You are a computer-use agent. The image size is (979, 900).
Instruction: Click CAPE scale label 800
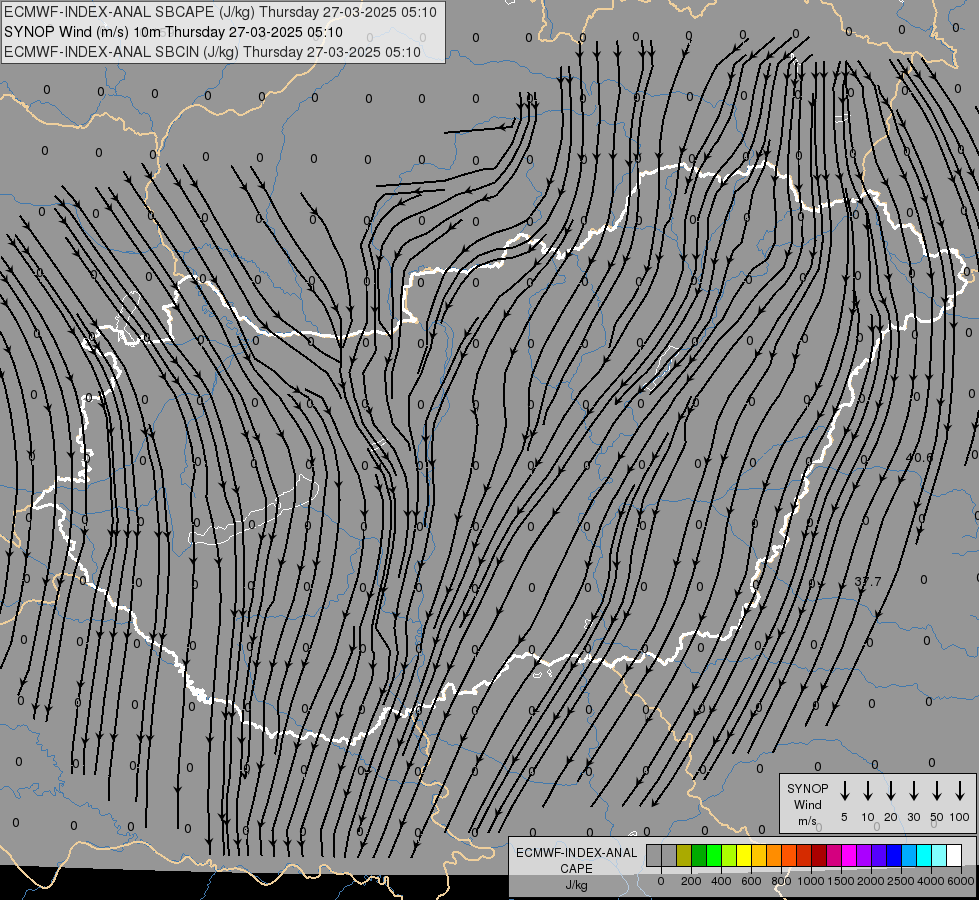click(781, 881)
